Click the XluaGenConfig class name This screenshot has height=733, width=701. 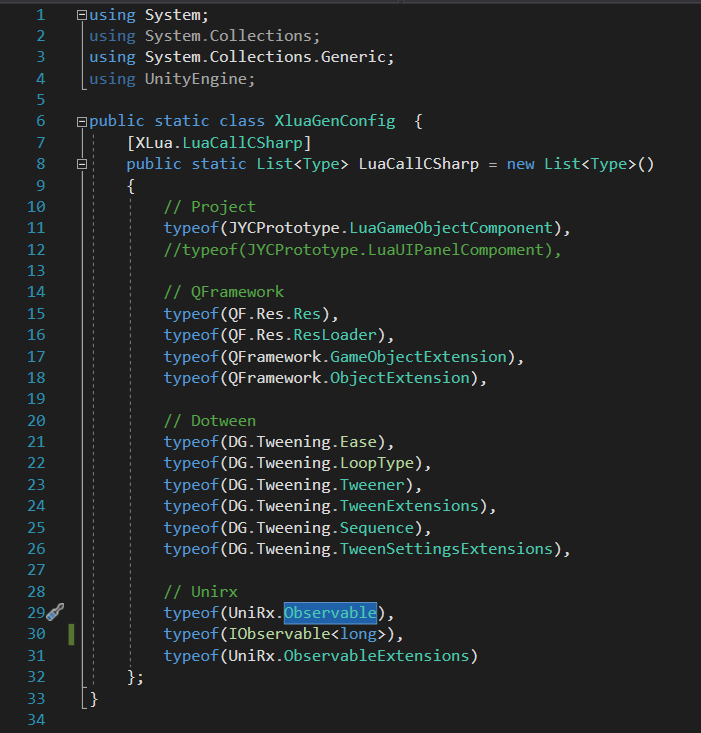tap(335, 121)
